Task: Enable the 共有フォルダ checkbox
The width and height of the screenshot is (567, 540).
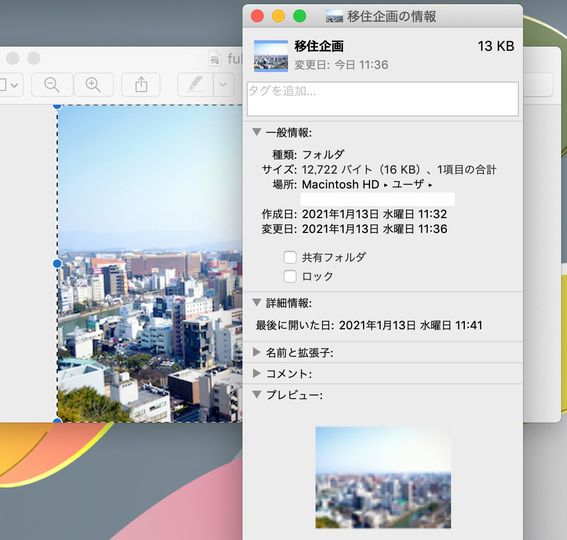Action: (x=290, y=258)
